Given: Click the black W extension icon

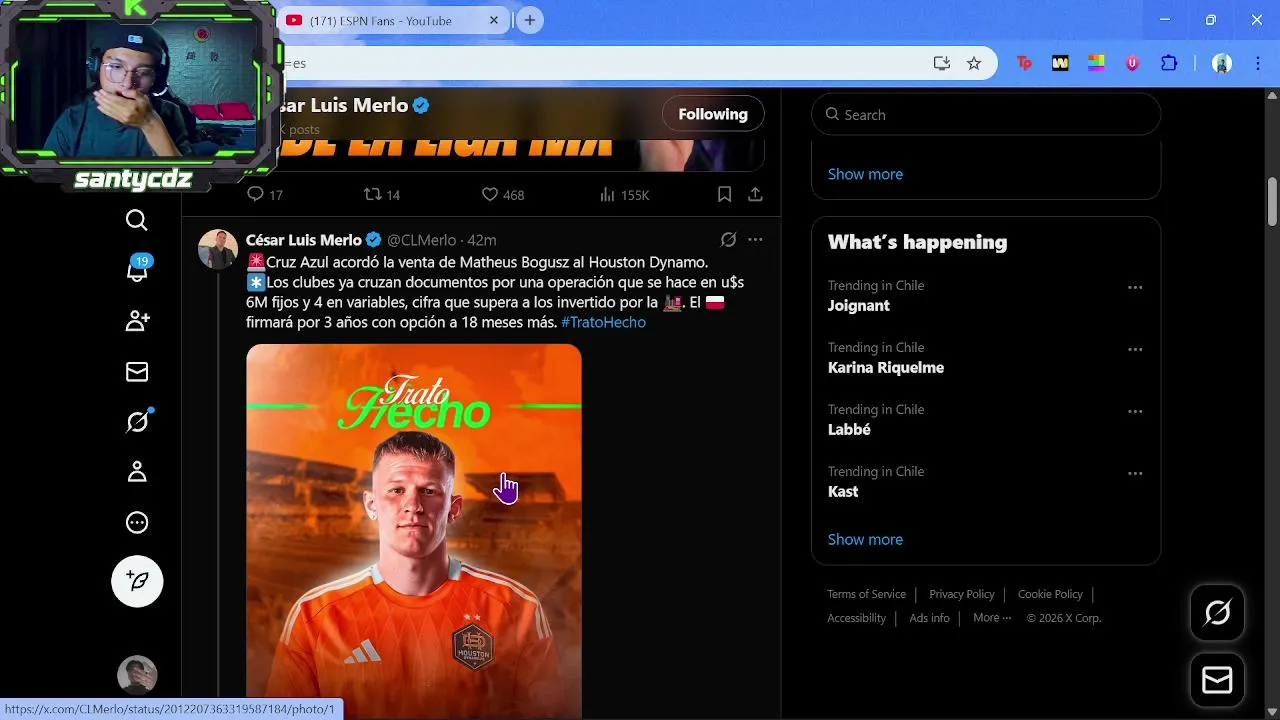Looking at the screenshot, I should tap(1060, 63).
